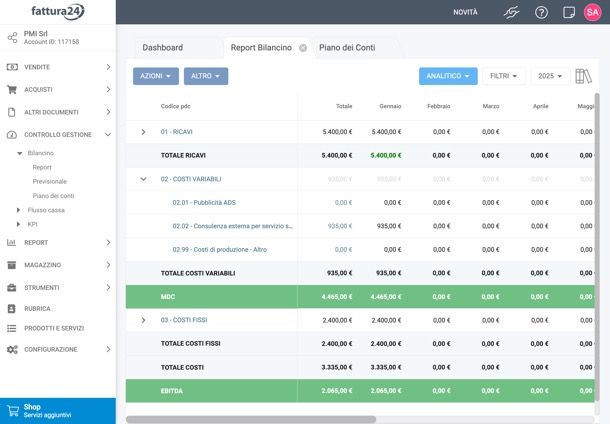Click the Acquisti shopping cart icon

click(x=12, y=89)
